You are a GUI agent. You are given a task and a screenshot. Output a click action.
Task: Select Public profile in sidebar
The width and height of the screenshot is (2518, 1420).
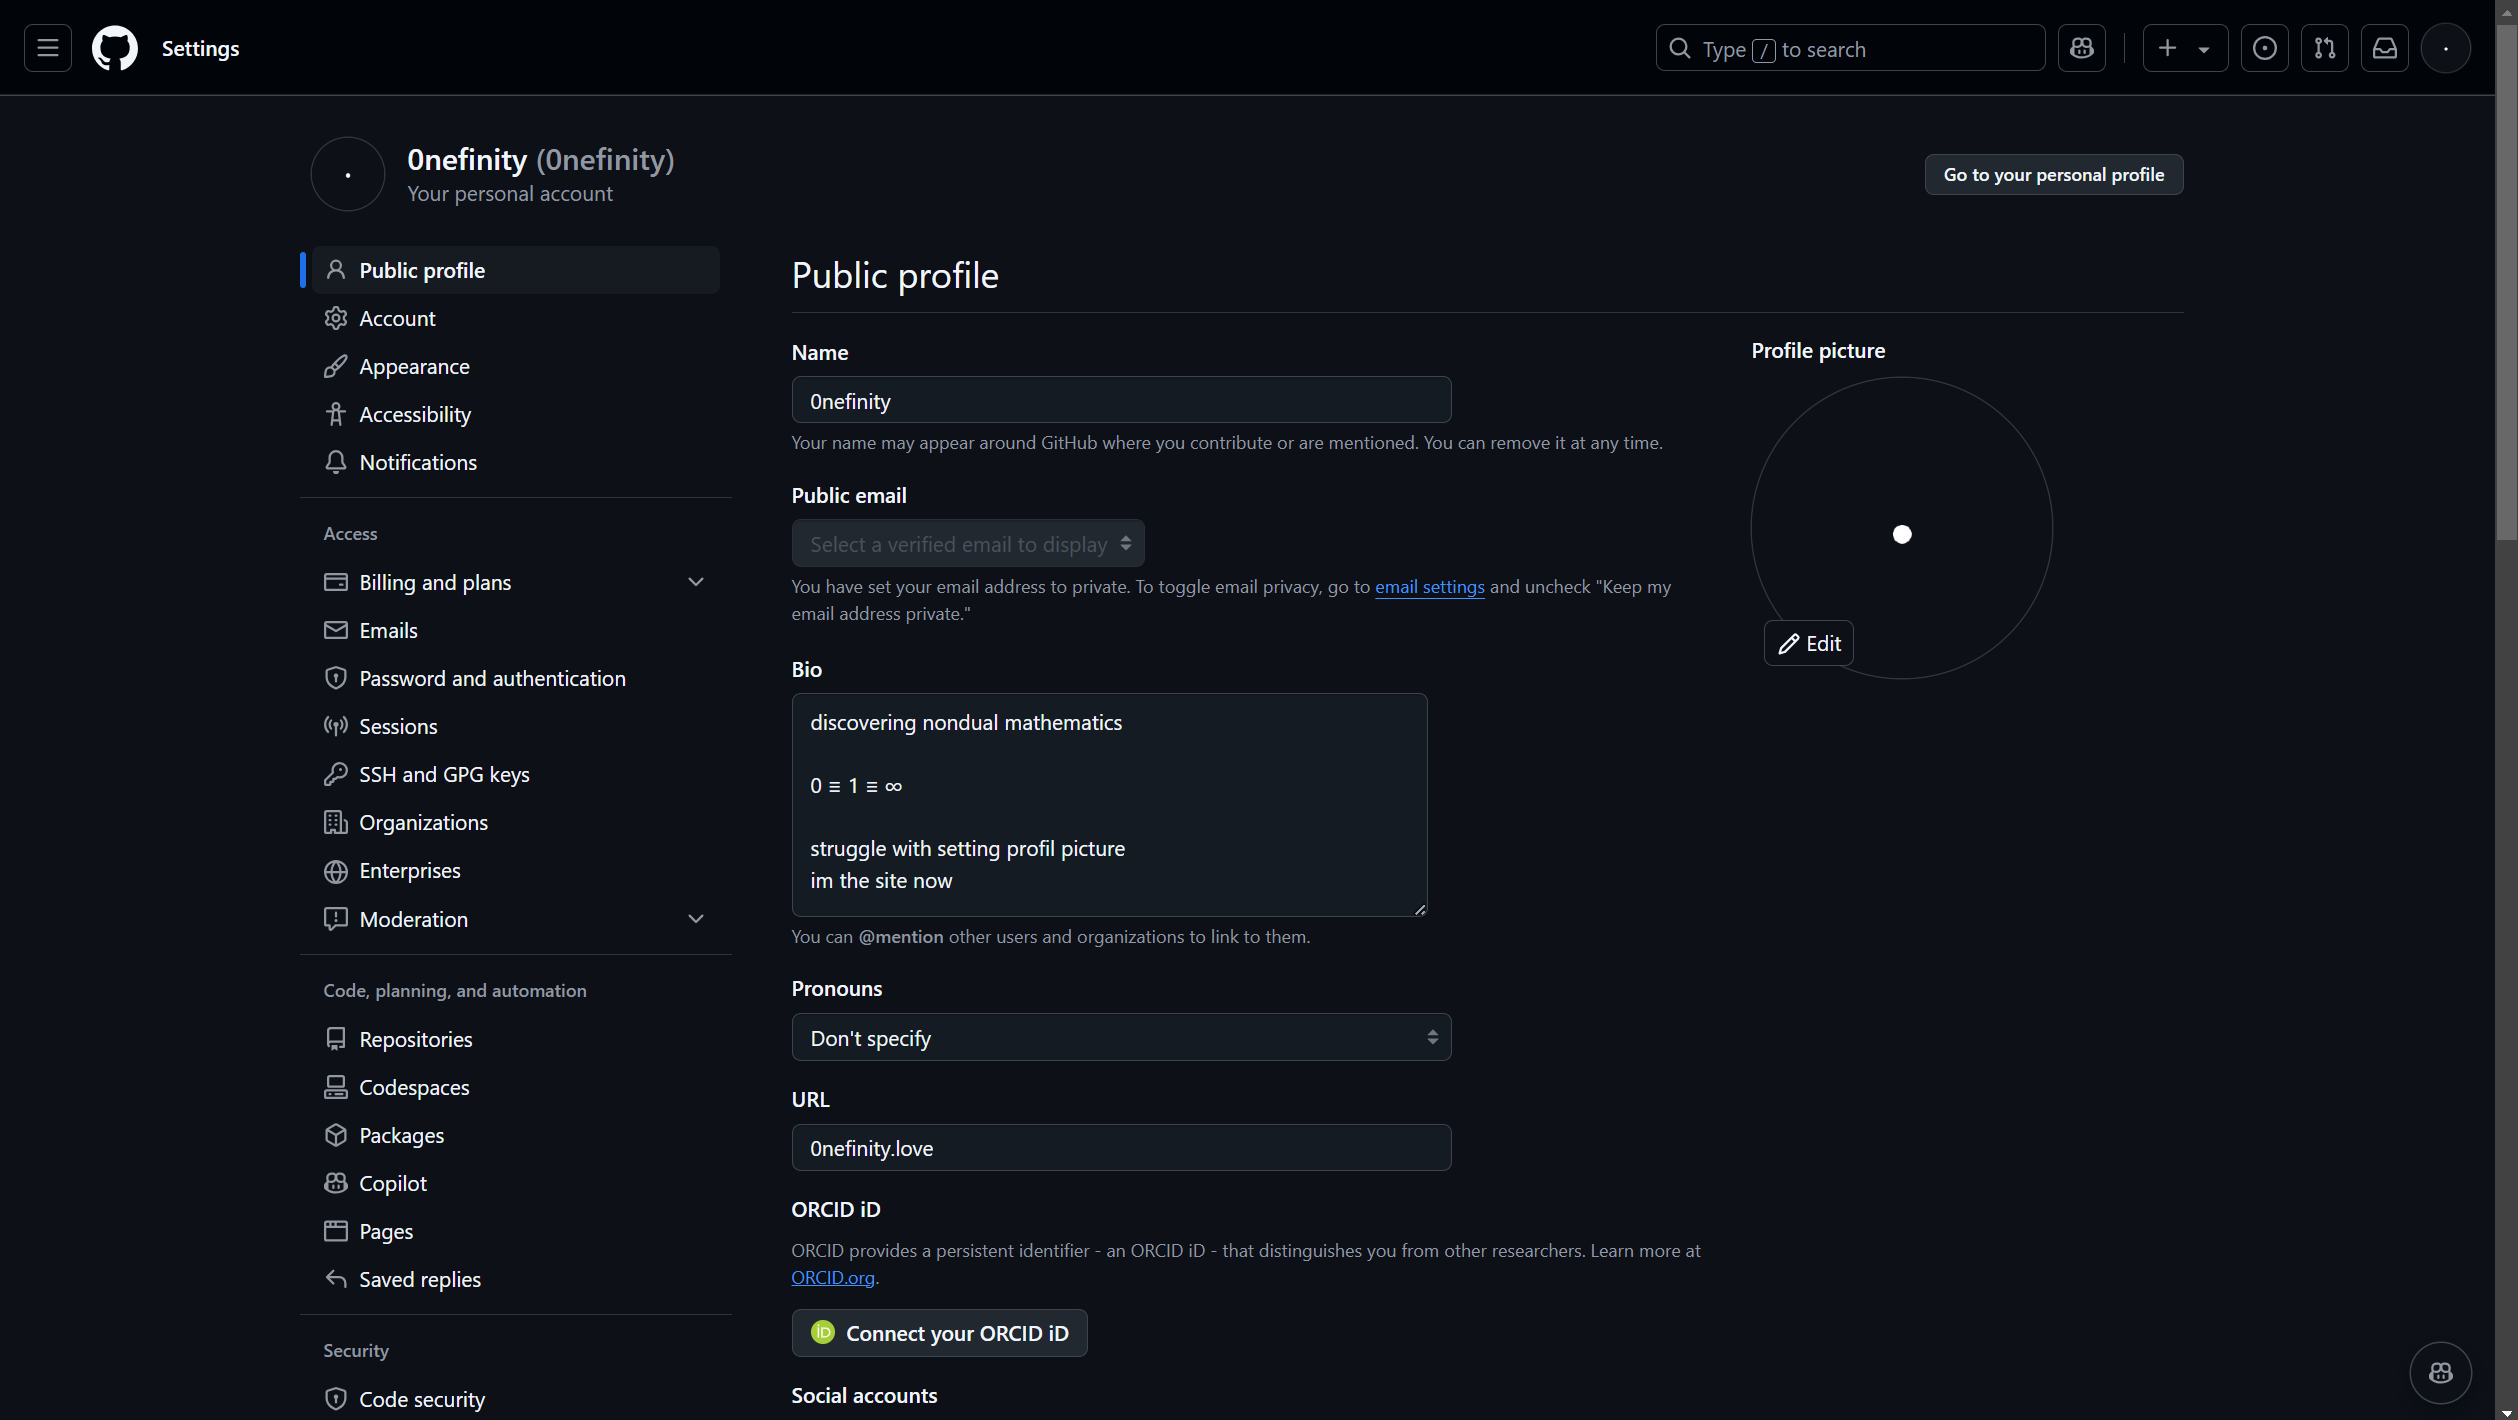coord(516,270)
